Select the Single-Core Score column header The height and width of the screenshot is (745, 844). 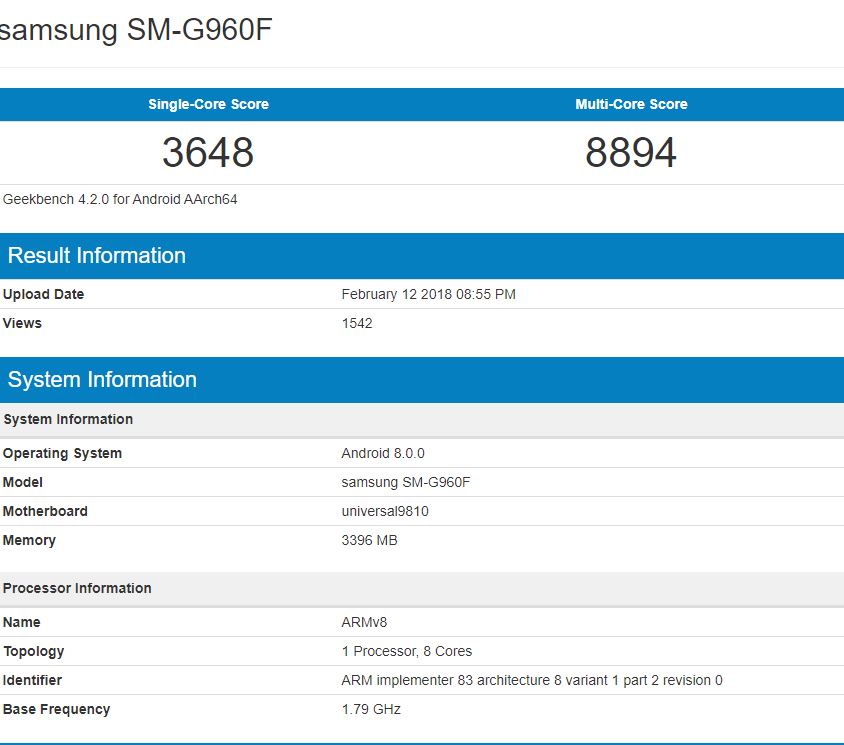point(211,104)
